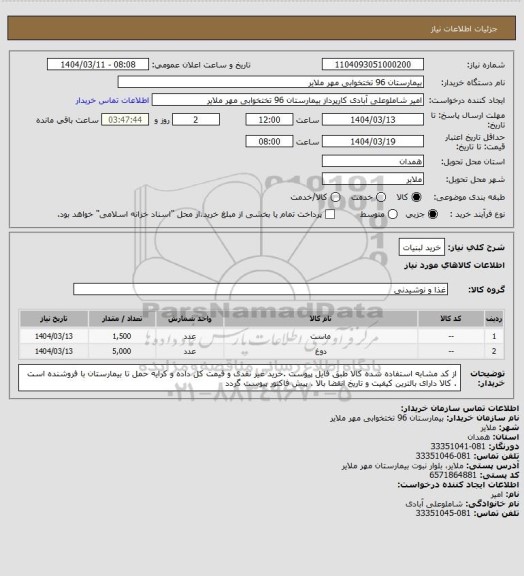Click the نام کالا column header

pos(320,318)
